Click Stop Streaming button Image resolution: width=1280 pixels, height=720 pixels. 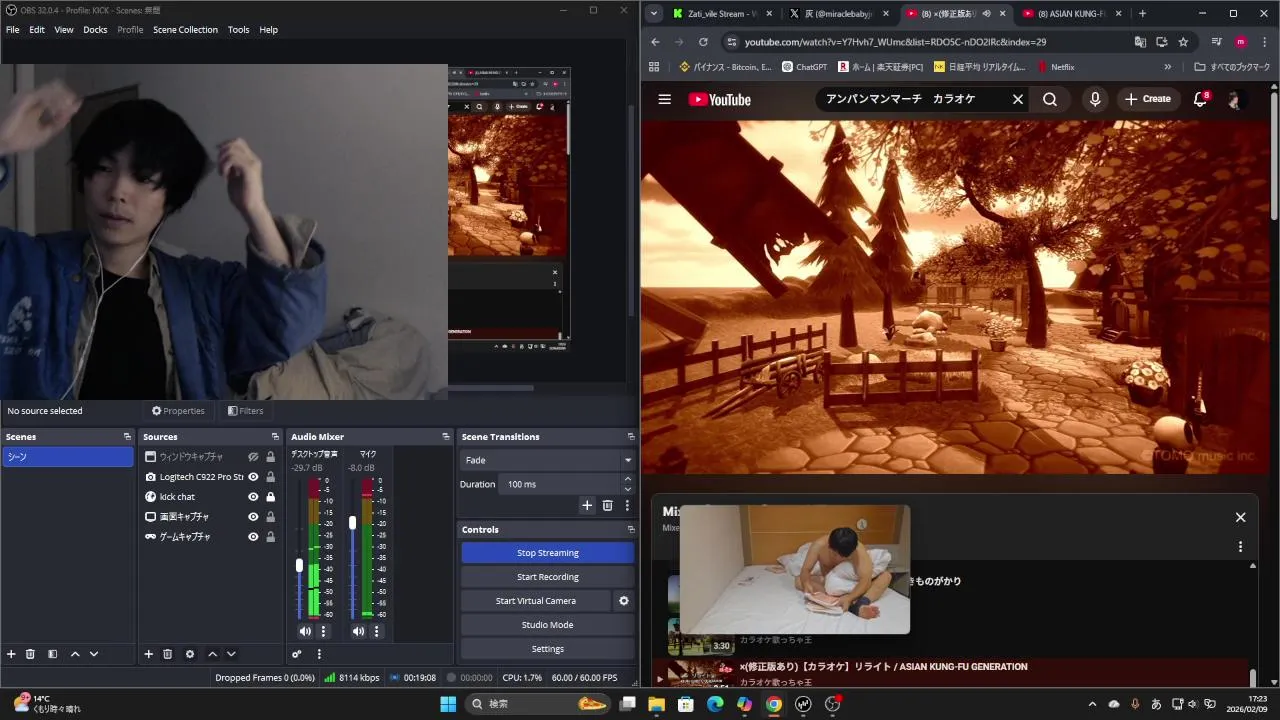tap(547, 553)
